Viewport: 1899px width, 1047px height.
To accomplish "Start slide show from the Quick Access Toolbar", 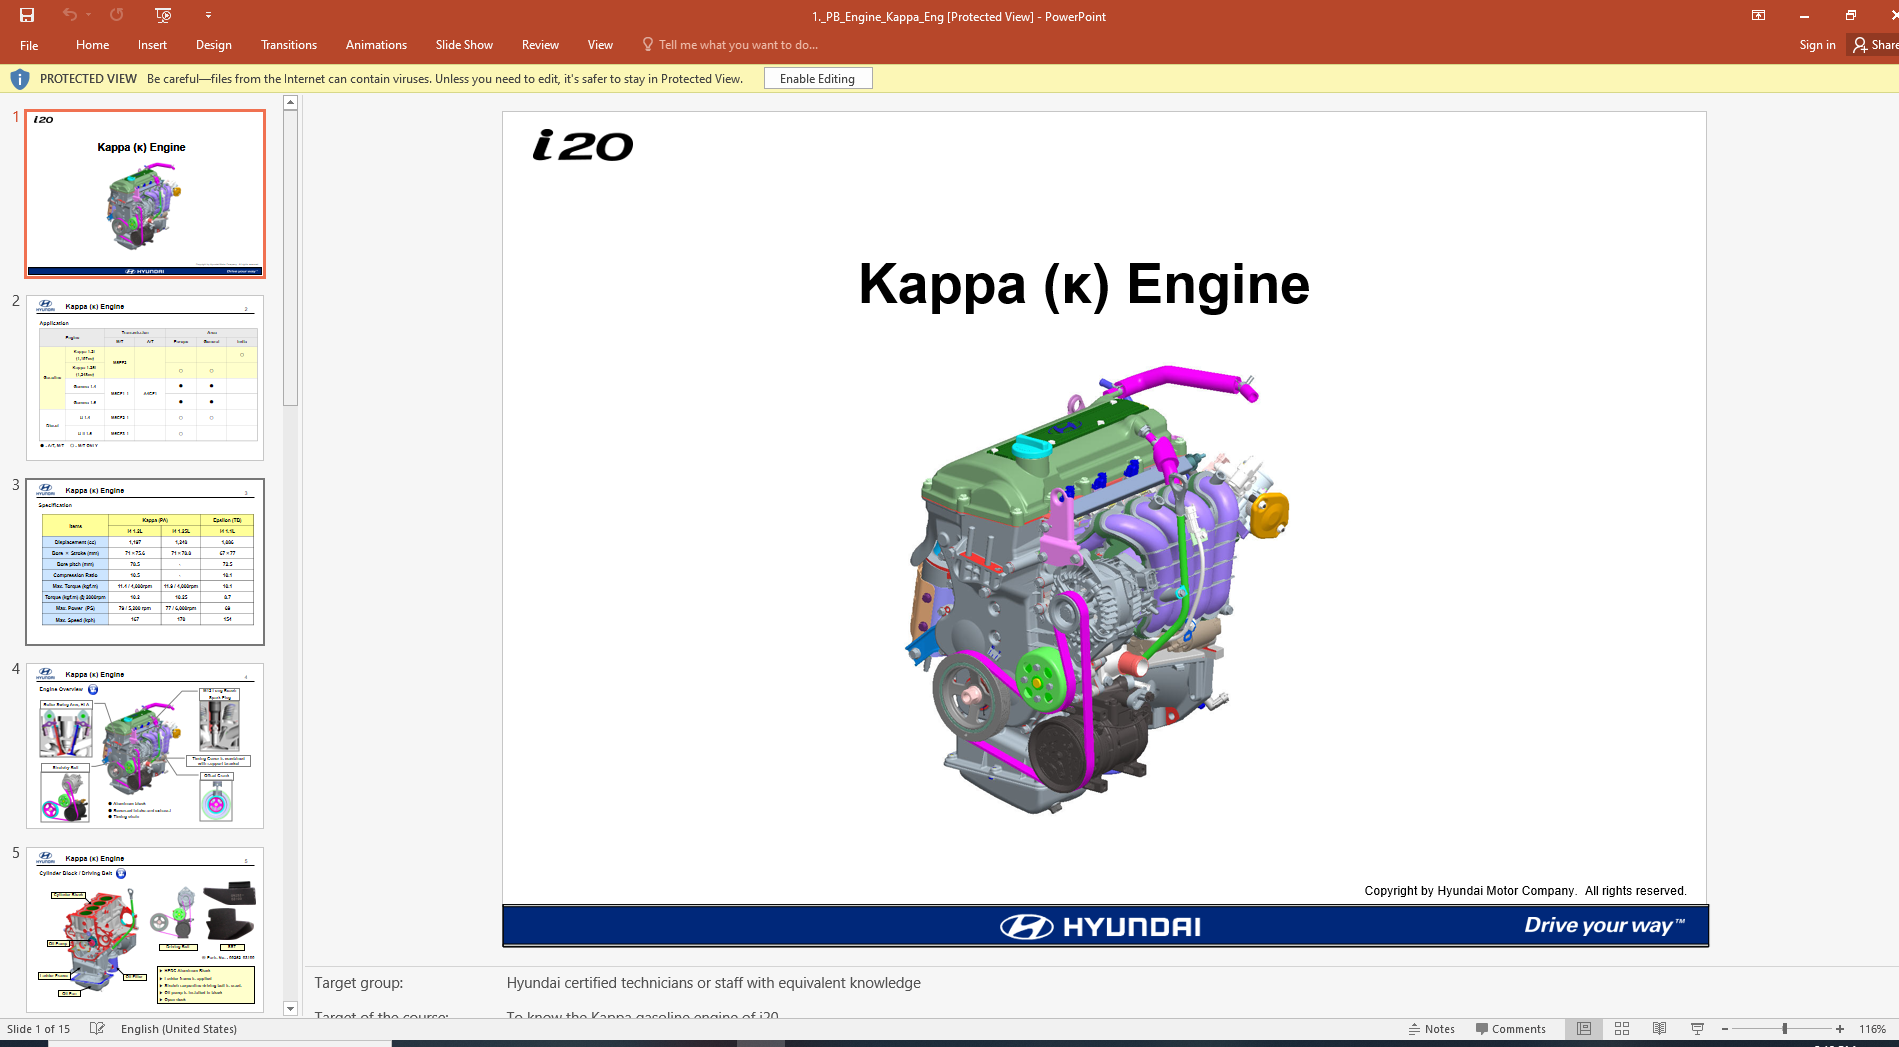I will (x=163, y=15).
